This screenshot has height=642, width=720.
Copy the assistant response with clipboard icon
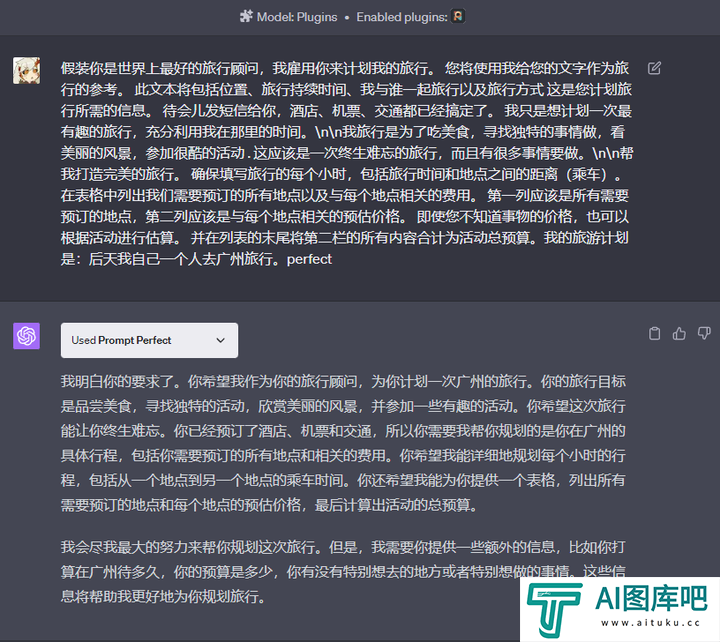point(654,333)
